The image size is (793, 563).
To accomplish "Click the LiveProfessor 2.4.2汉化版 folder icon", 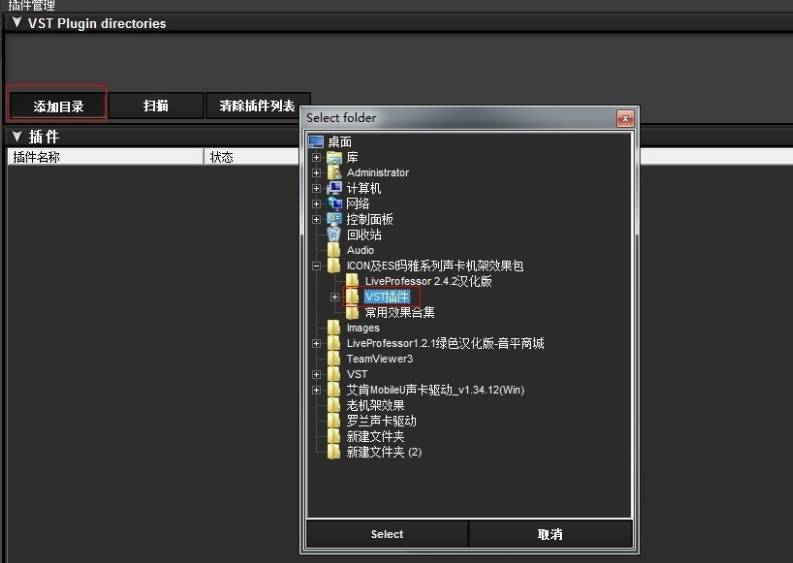I will (353, 281).
